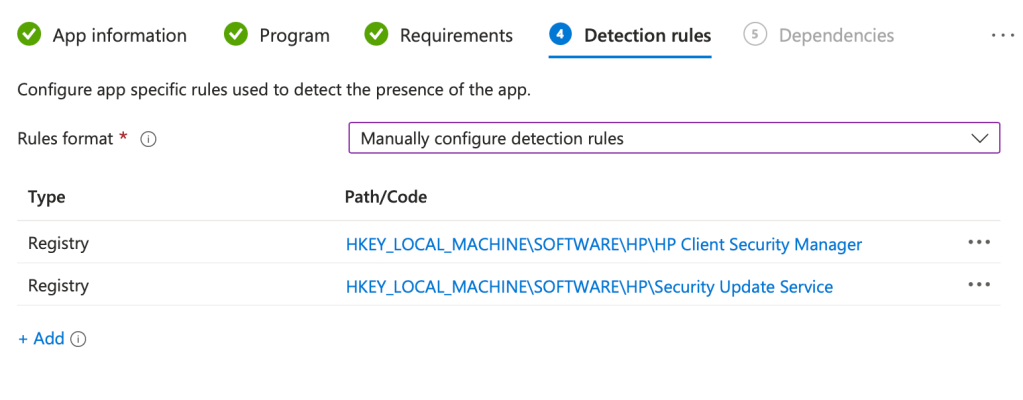The height and width of the screenshot is (400, 1023).
Task: Click + Add to create a detection rule
Action: point(41,339)
